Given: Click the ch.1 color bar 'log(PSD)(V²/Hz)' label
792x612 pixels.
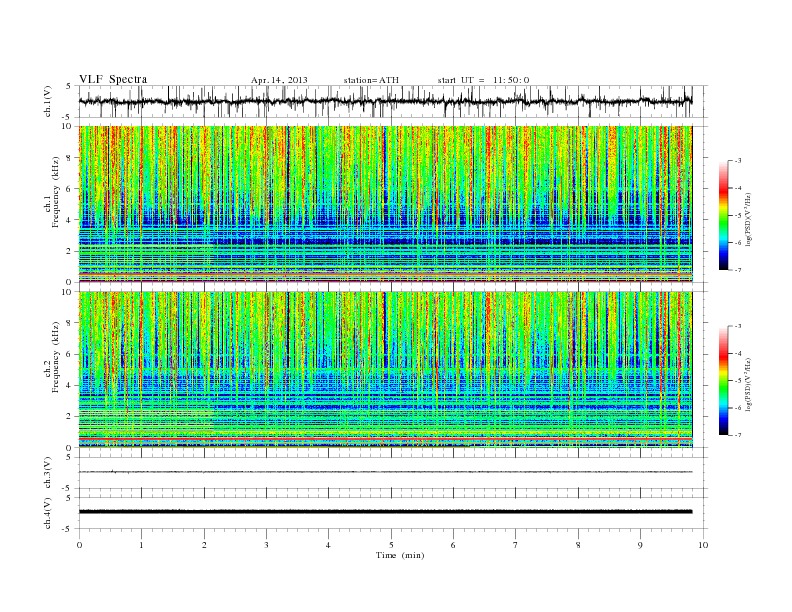Looking at the screenshot, I should point(748,218).
